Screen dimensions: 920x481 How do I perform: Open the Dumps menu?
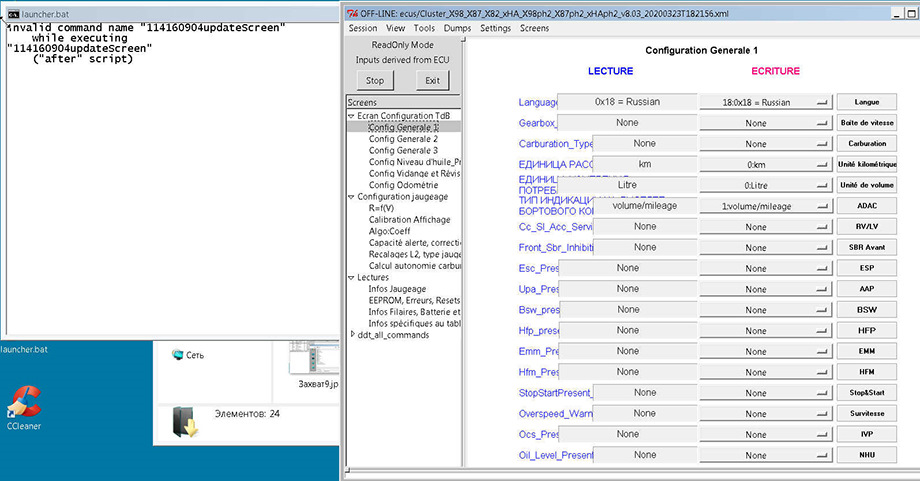(457, 28)
